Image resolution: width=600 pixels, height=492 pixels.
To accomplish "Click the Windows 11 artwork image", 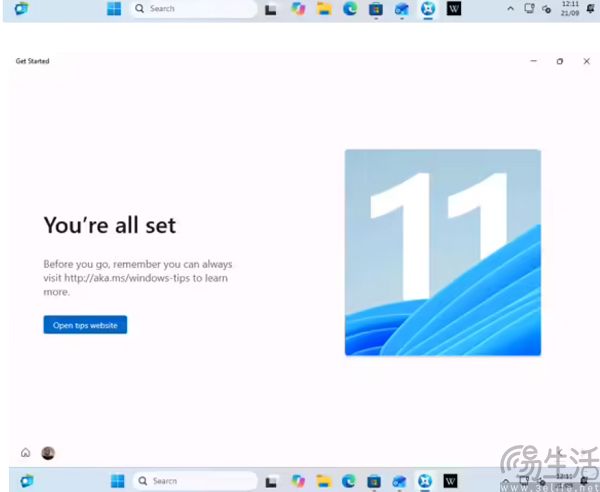I will (443, 253).
